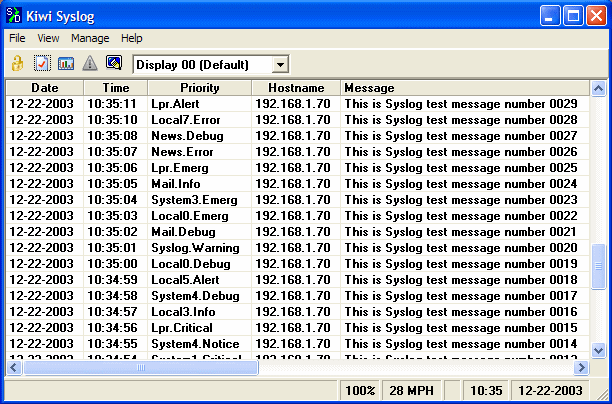This screenshot has height=404, width=612.
Task: Click the 10:35 status bar clock
Action: point(486,390)
